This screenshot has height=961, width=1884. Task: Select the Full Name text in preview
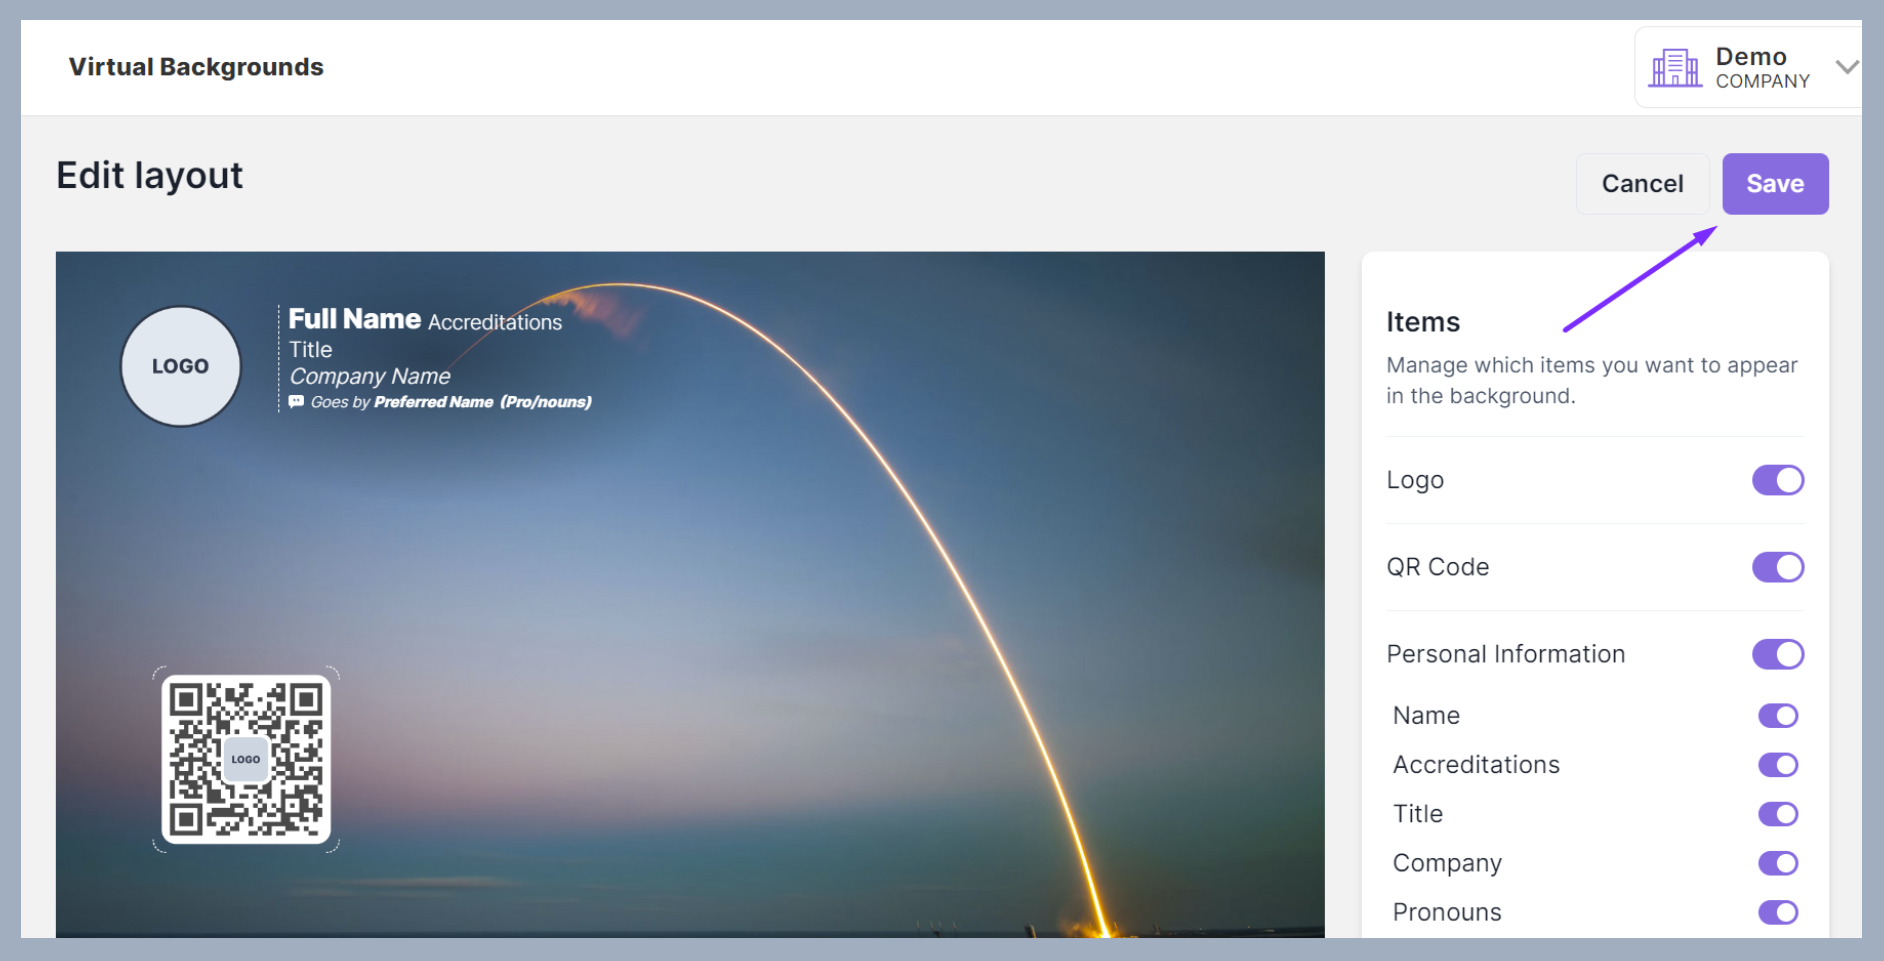pyautogui.click(x=355, y=319)
